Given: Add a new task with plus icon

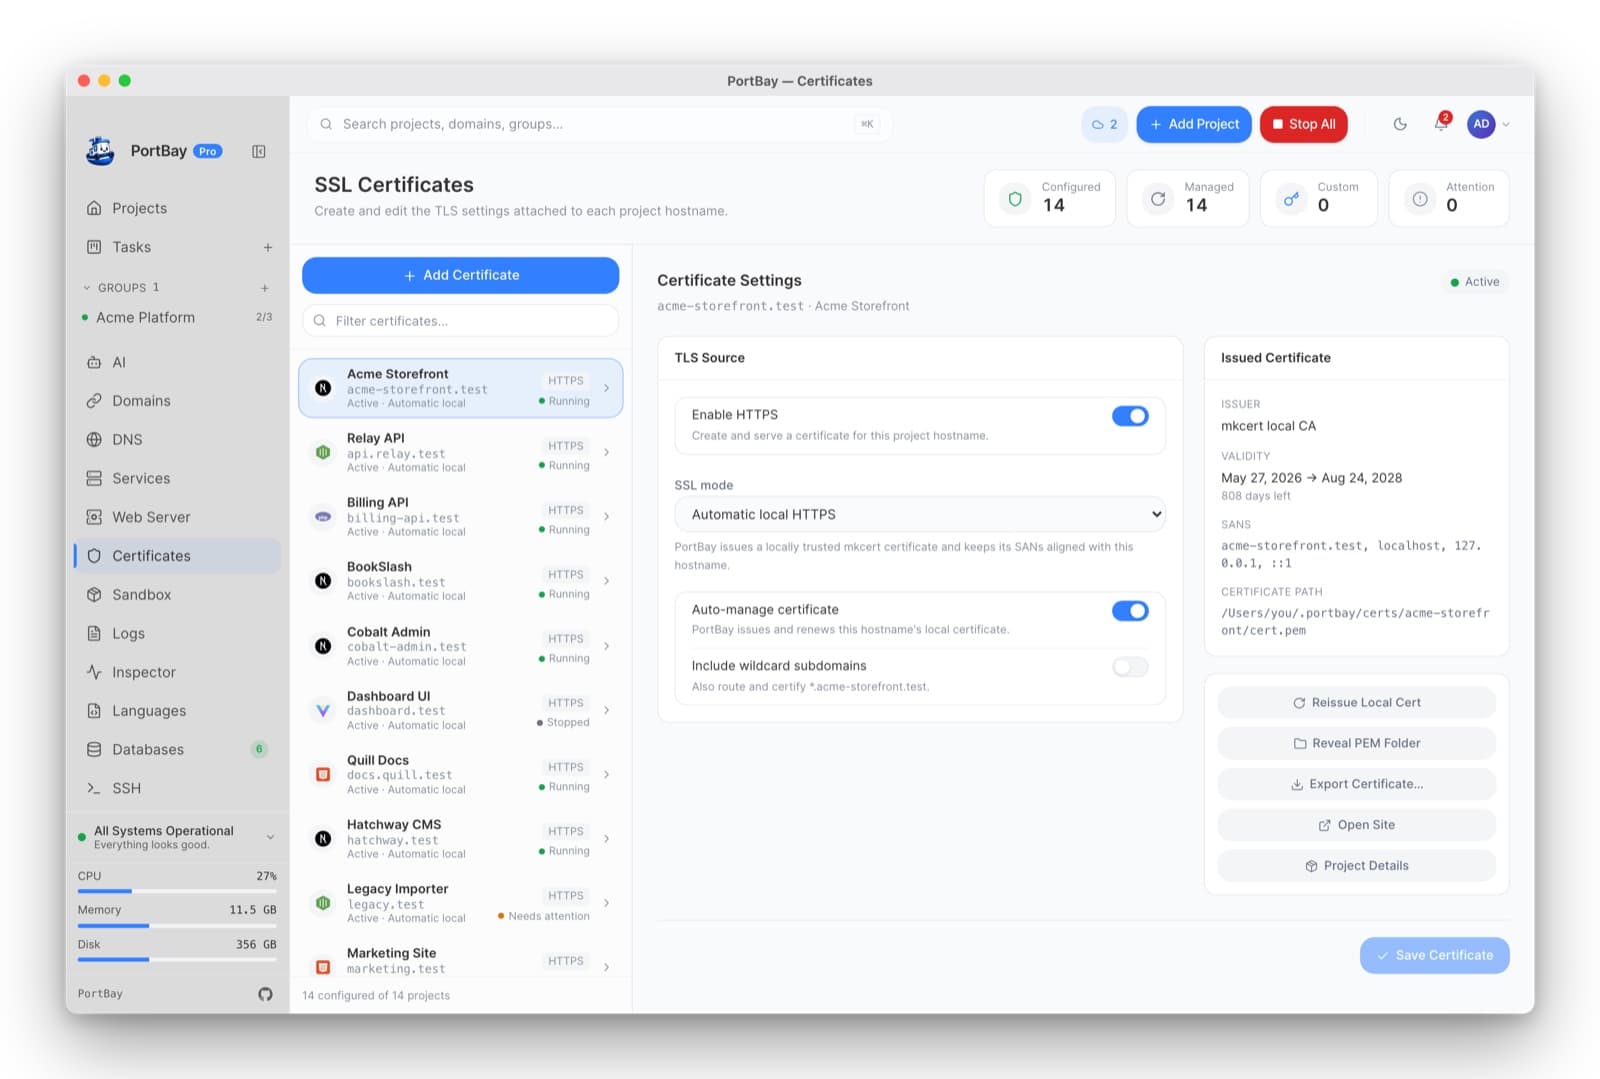Looking at the screenshot, I should point(267,247).
